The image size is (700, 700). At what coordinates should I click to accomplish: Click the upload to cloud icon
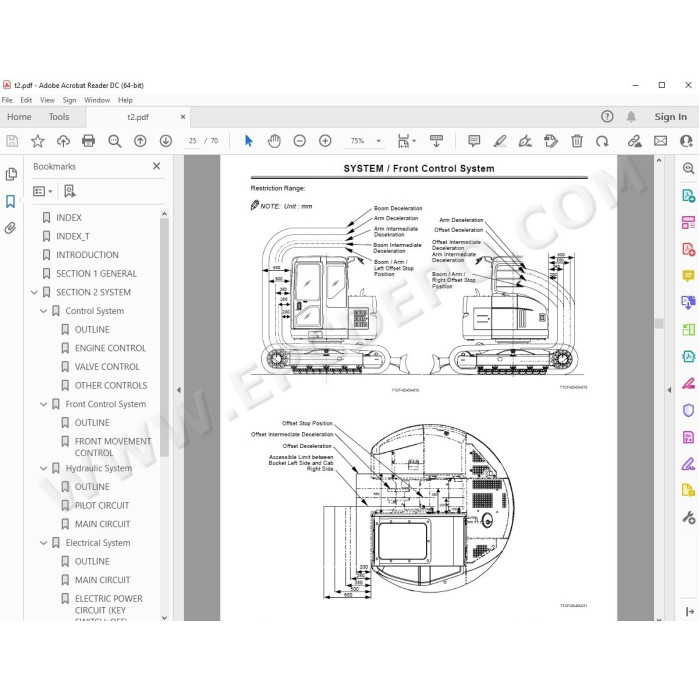pyautogui.click(x=63, y=141)
